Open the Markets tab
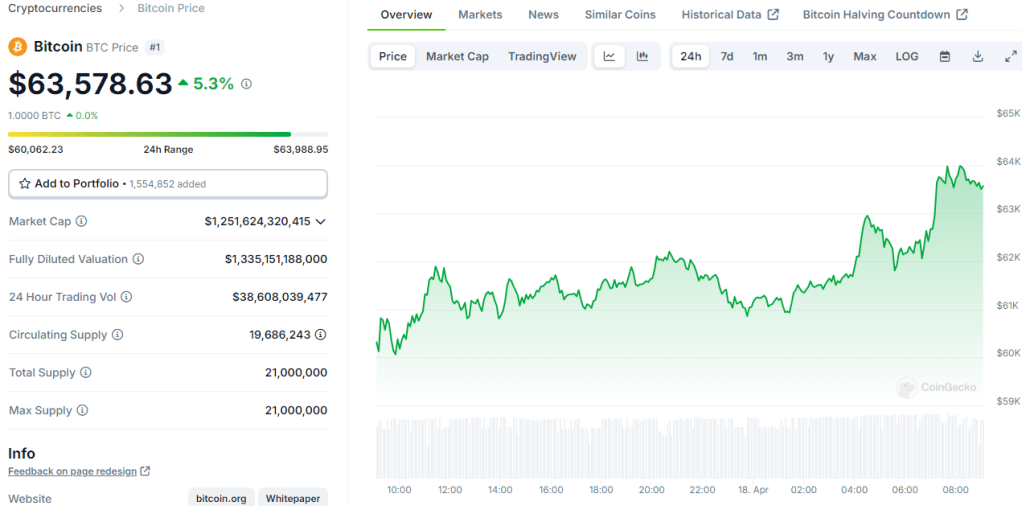 [480, 15]
